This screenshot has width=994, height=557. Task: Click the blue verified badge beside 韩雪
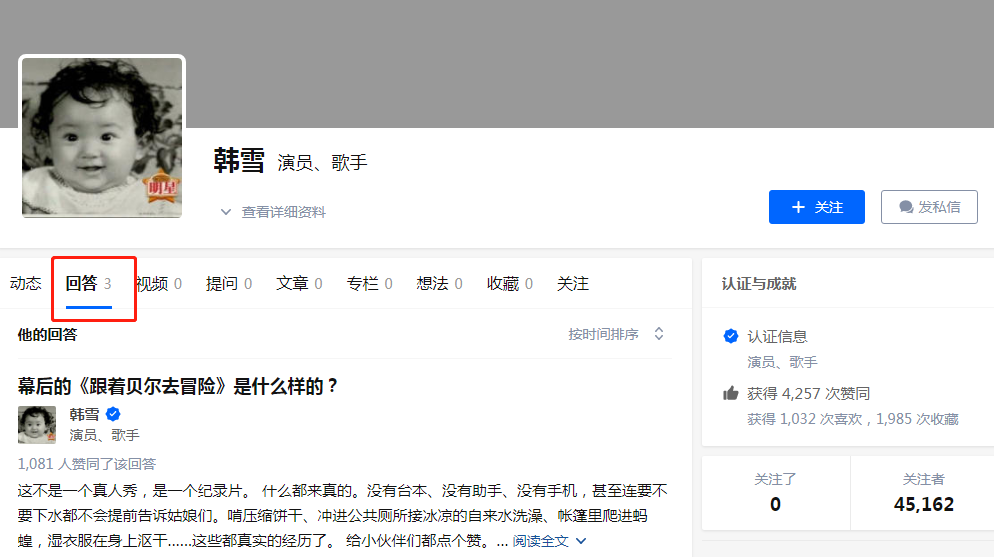114,414
